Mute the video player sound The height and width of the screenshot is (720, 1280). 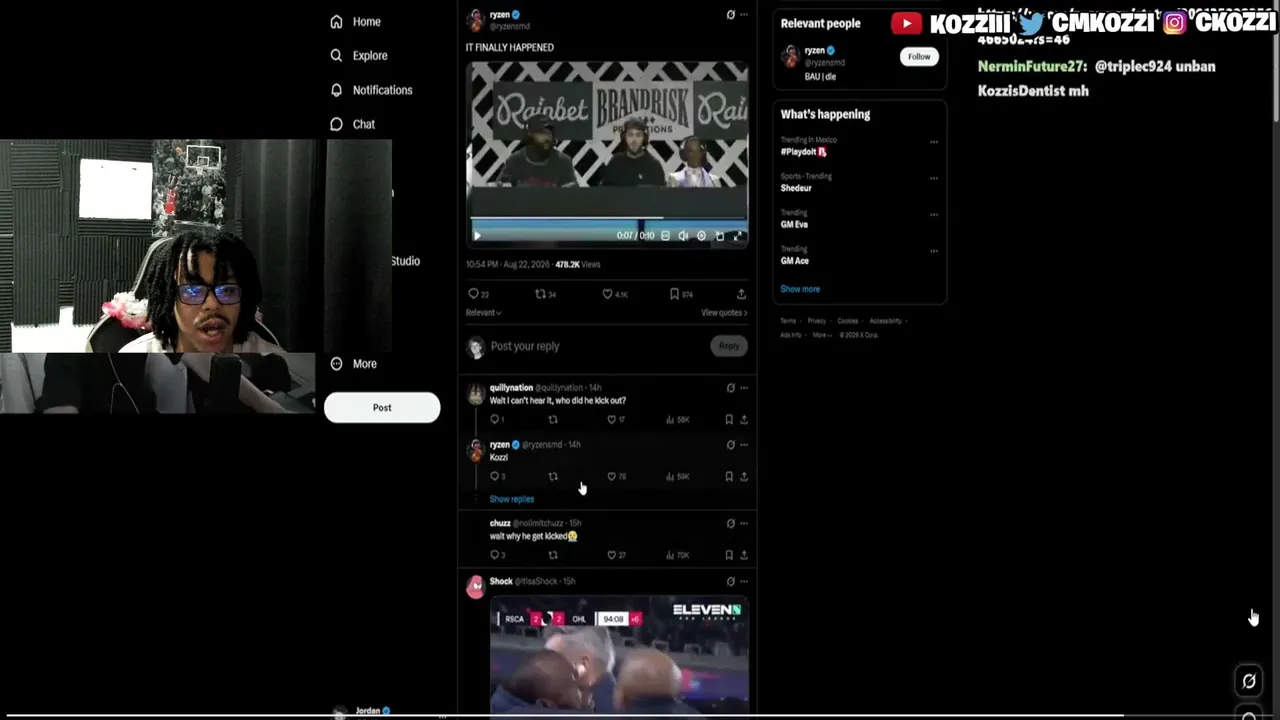pyautogui.click(x=683, y=236)
